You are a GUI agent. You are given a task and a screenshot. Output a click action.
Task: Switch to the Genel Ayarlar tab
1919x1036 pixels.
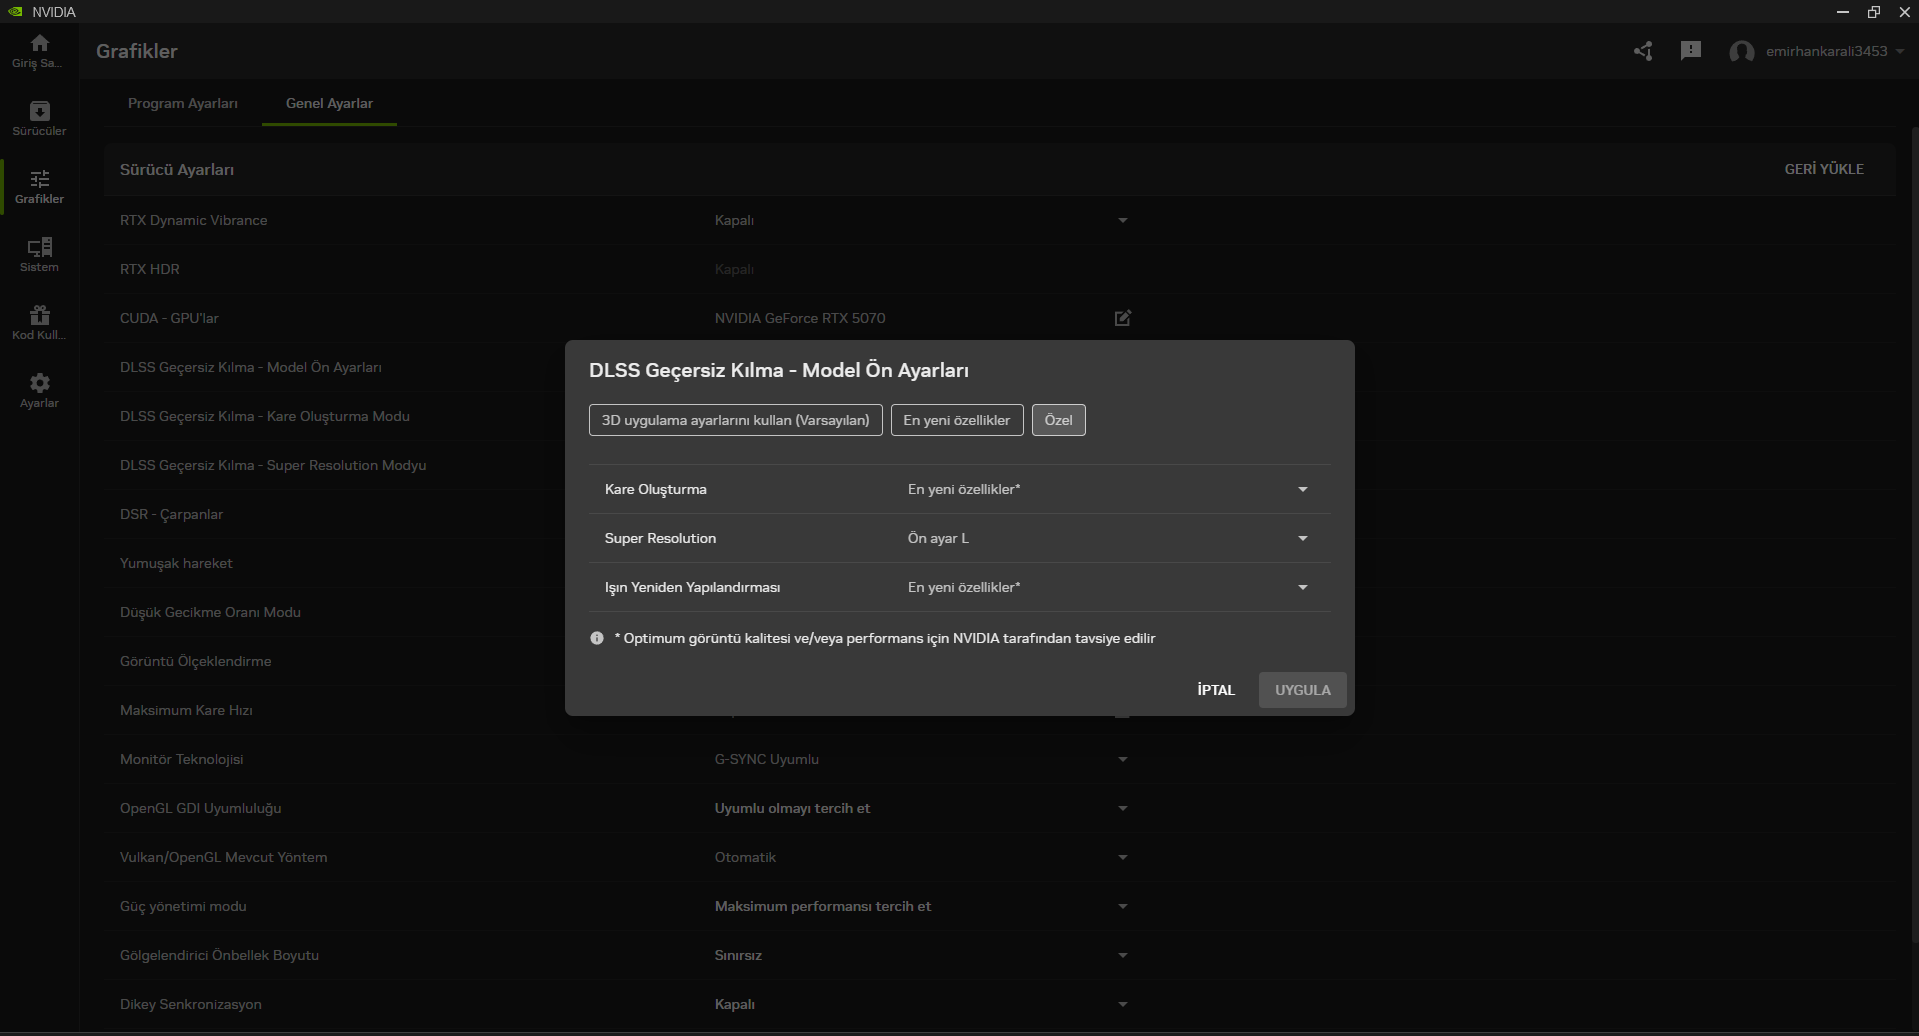[x=329, y=103]
